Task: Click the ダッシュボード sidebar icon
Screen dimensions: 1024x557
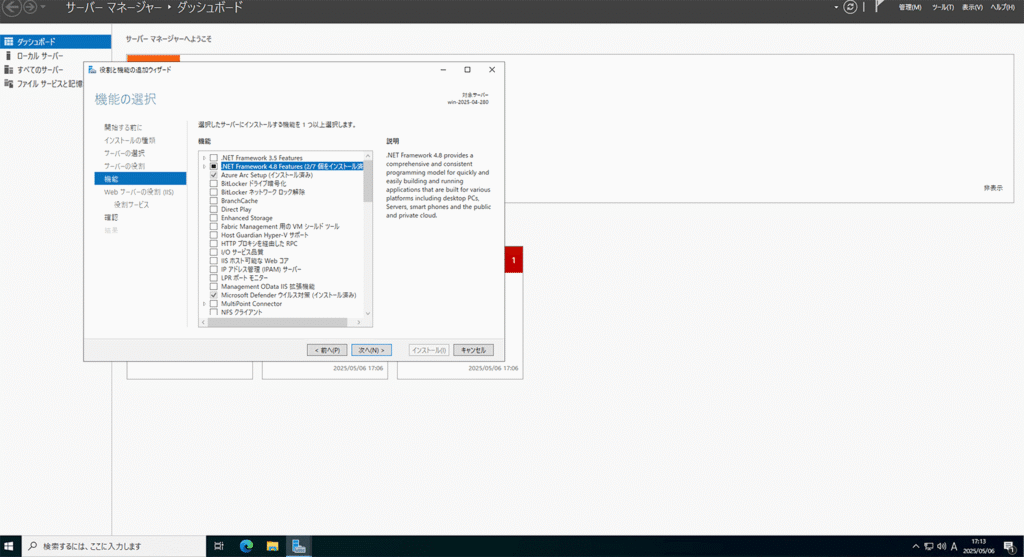Action: click(x=8, y=41)
